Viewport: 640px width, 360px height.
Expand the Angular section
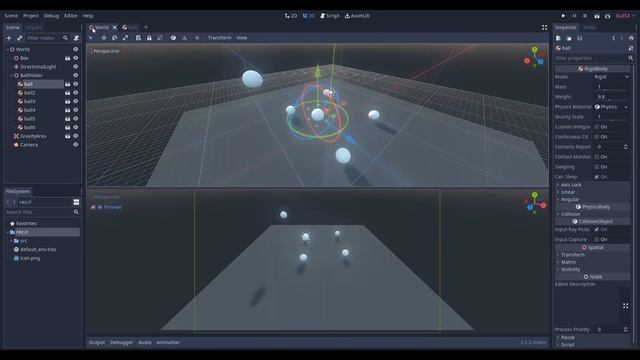[592, 199]
